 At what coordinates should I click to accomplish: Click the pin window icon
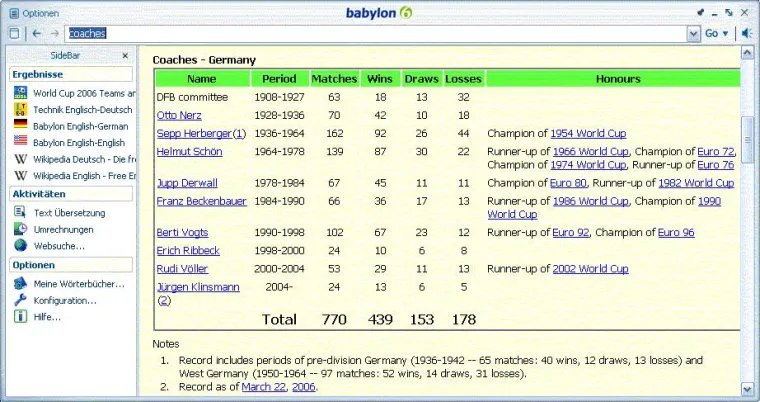[x=700, y=13]
